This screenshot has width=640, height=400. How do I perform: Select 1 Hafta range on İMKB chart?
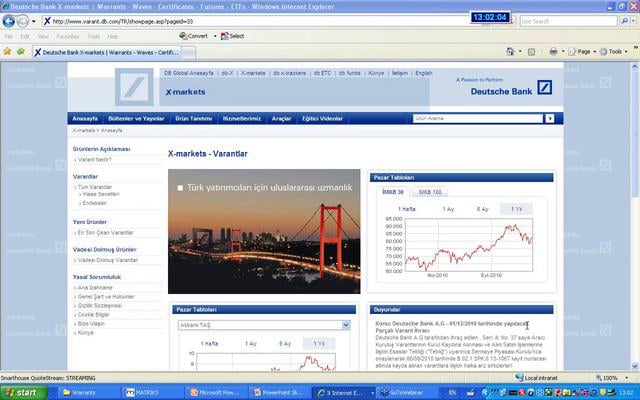pos(407,209)
